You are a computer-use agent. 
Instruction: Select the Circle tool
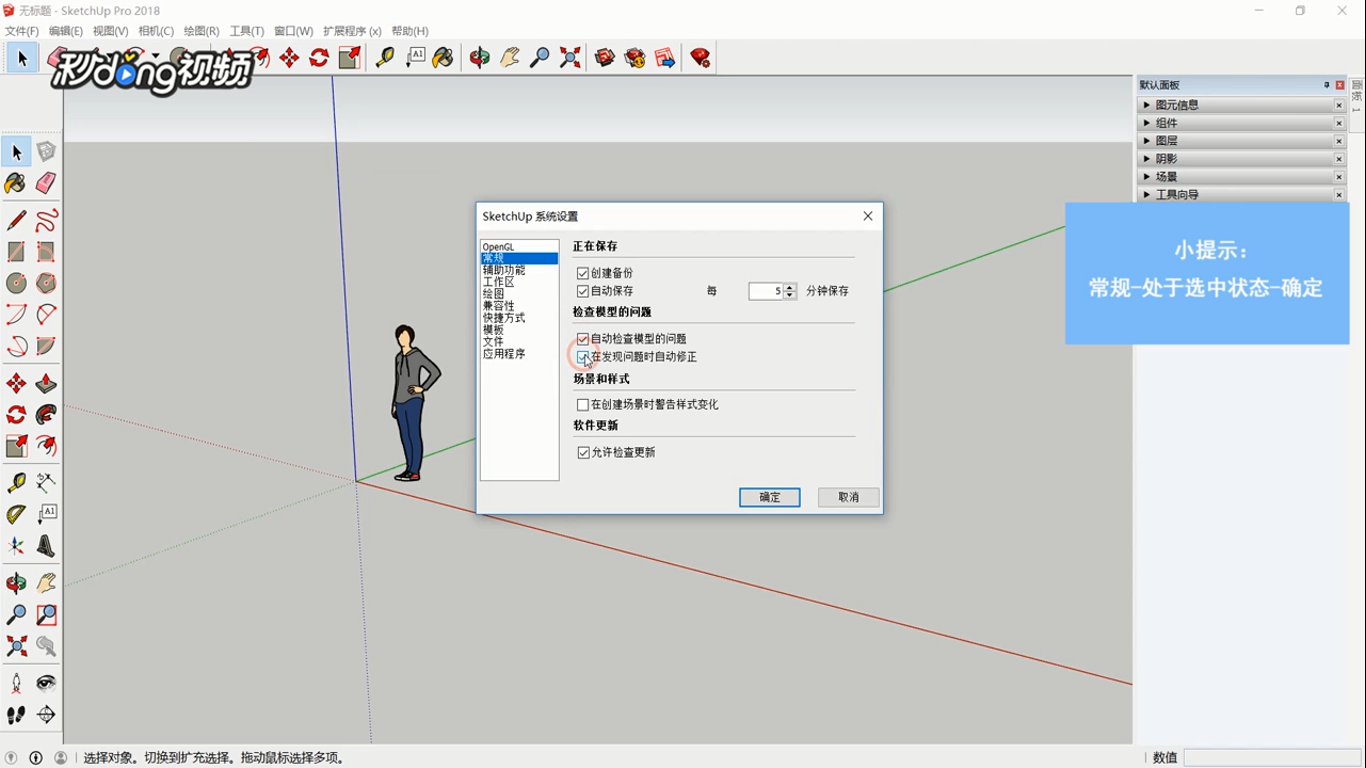[16, 283]
